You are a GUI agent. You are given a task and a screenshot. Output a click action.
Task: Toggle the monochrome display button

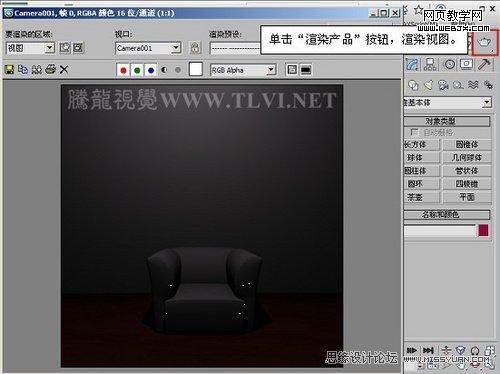pos(178,70)
